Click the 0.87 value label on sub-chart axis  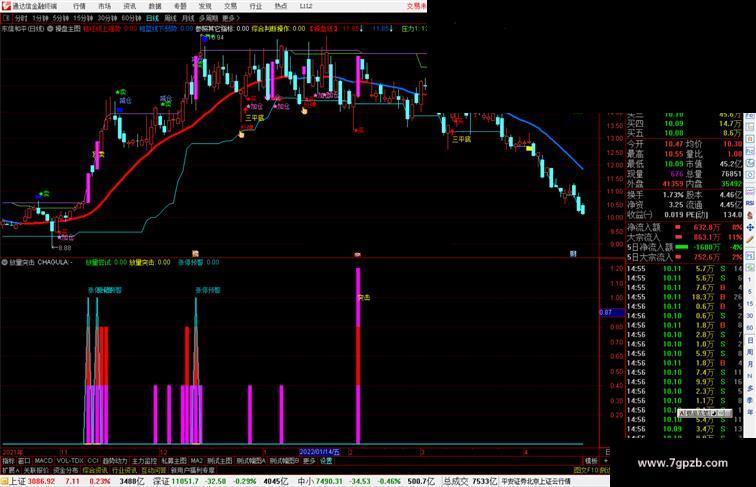click(611, 312)
